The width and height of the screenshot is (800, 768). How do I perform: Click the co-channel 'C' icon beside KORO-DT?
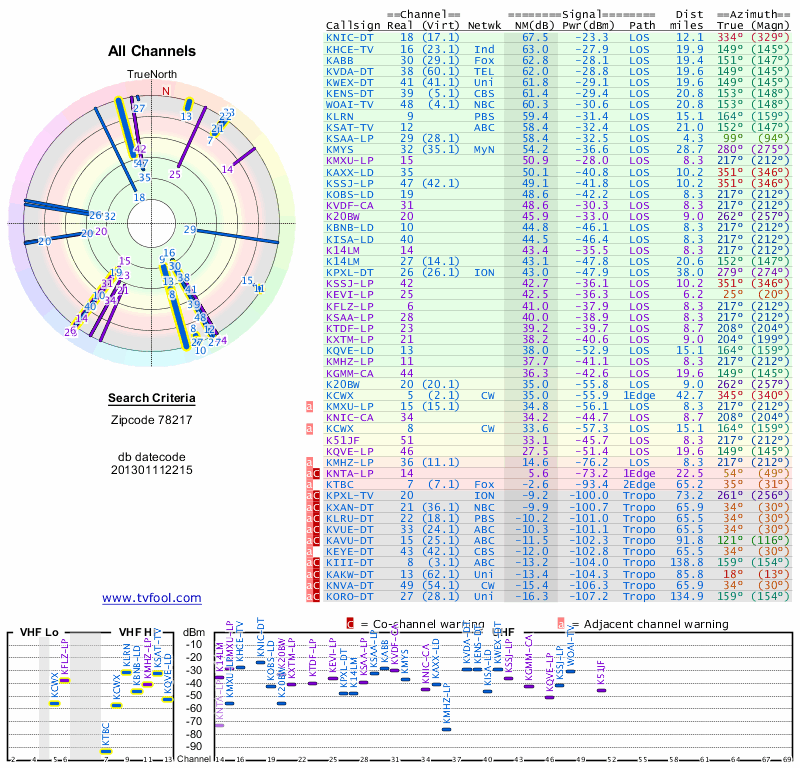coord(317,595)
